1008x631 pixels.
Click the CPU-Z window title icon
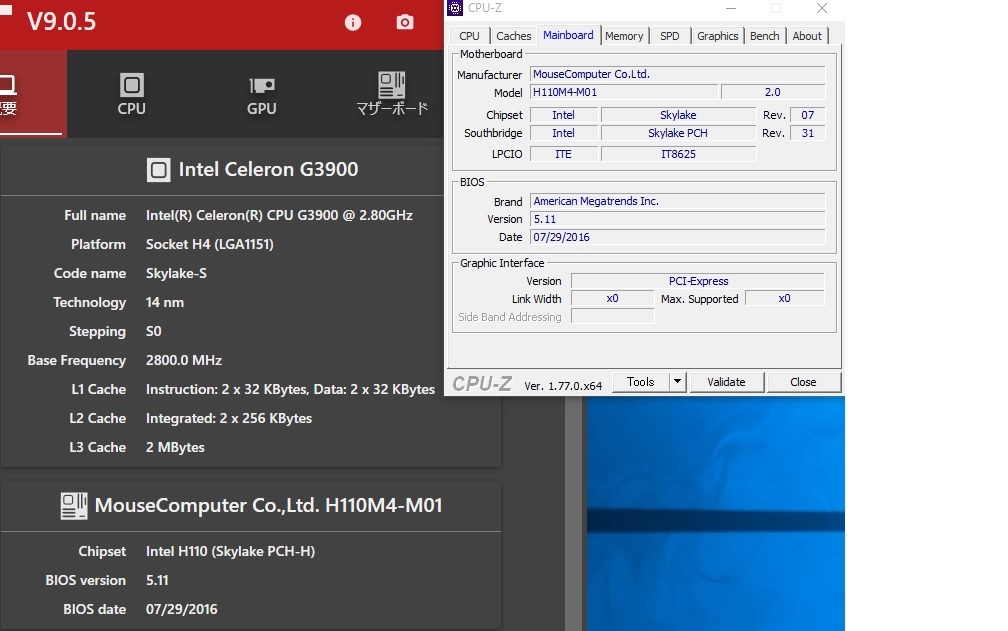(x=456, y=8)
